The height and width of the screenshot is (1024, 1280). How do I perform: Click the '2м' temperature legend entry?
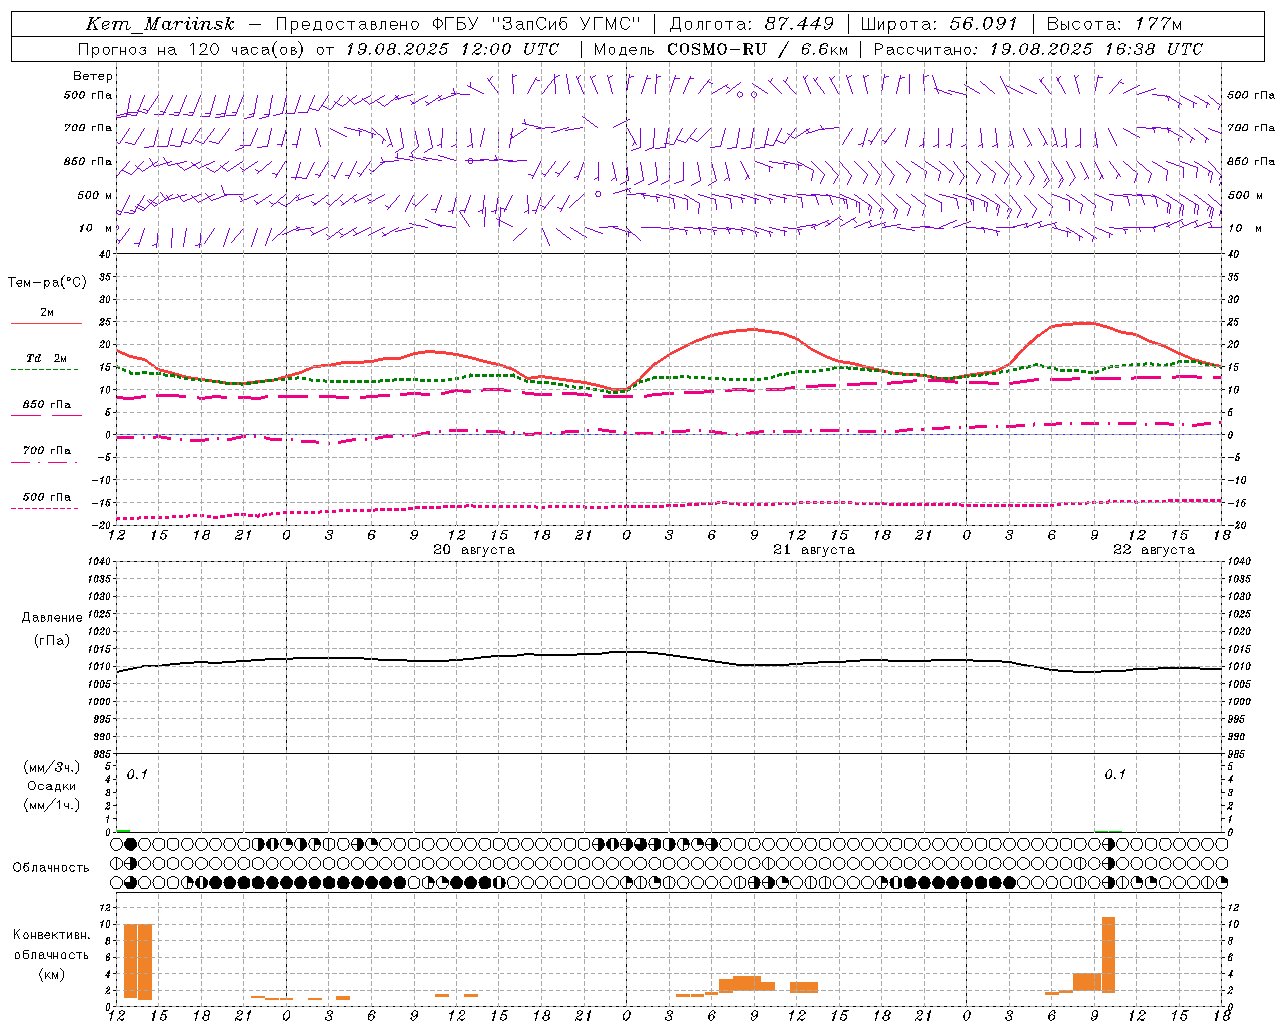pyautogui.click(x=47, y=312)
